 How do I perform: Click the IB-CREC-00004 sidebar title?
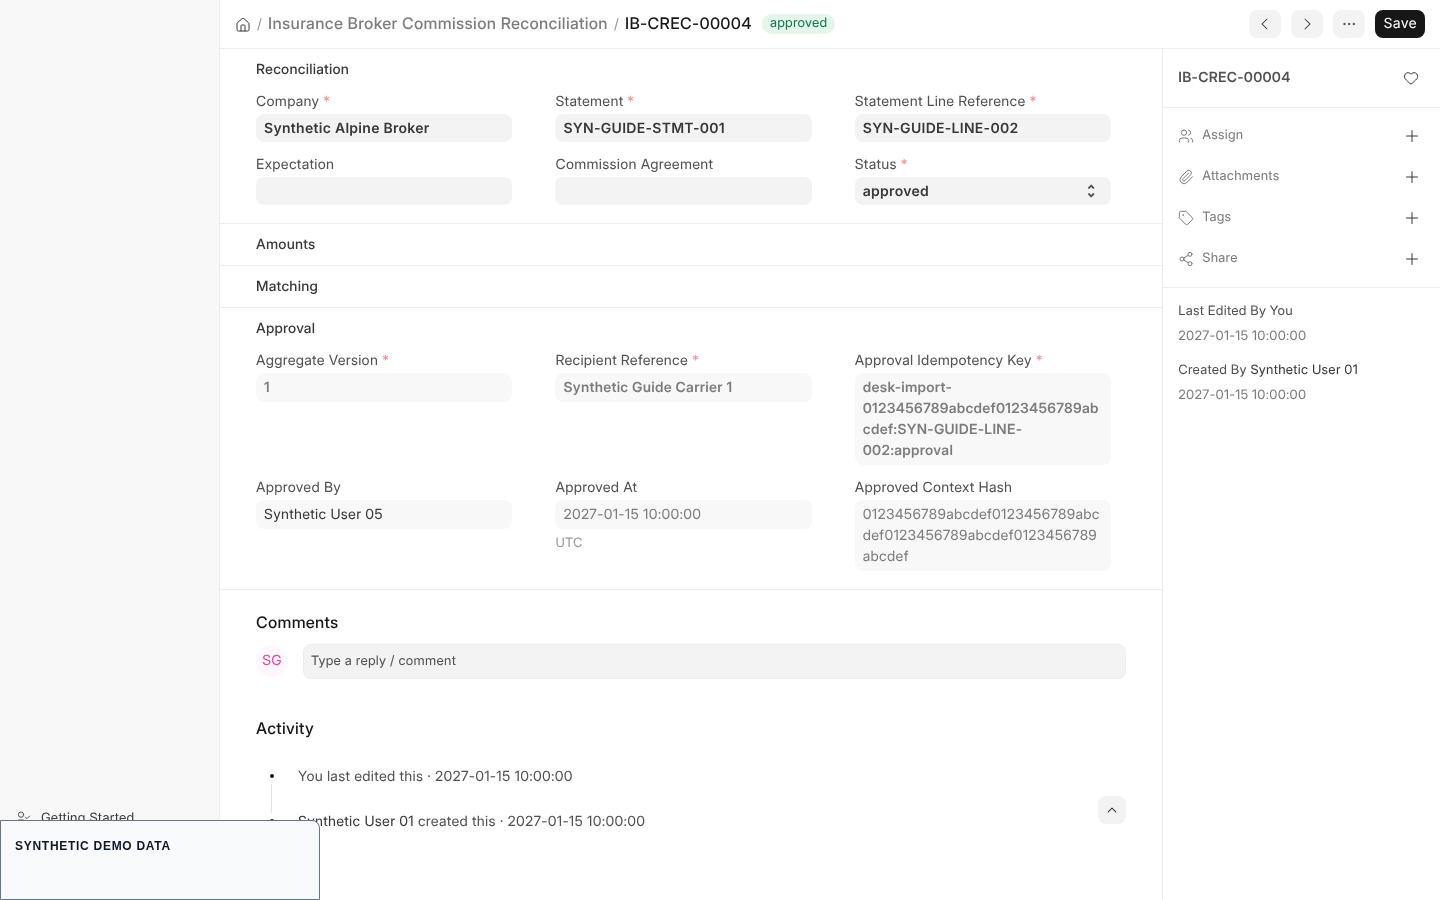tap(1234, 77)
